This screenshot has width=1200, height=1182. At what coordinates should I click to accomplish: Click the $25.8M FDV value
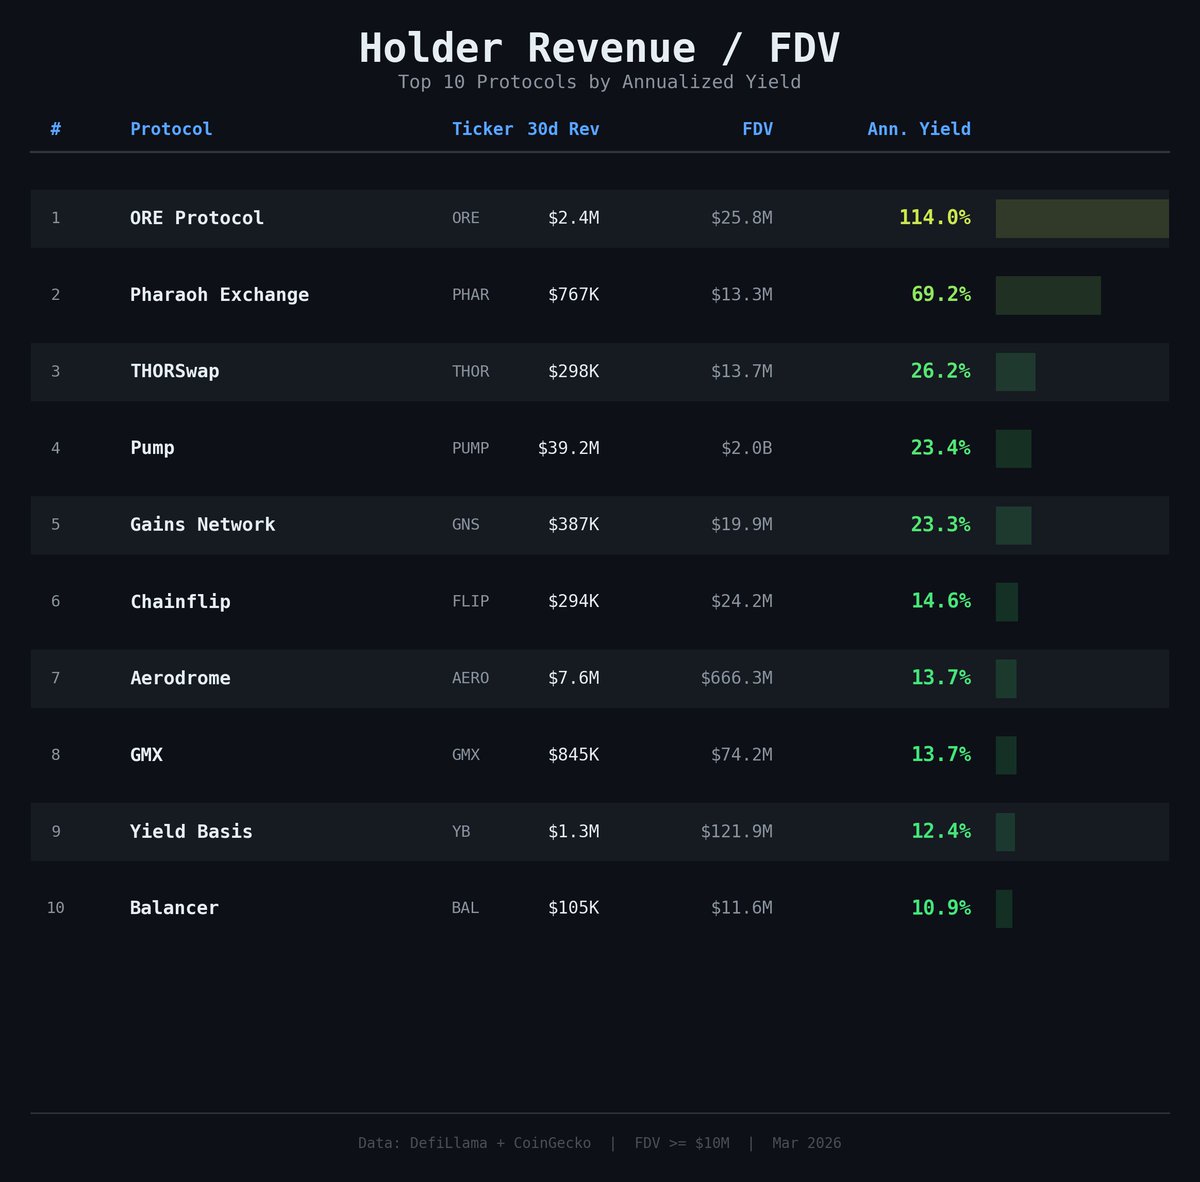[741, 218]
